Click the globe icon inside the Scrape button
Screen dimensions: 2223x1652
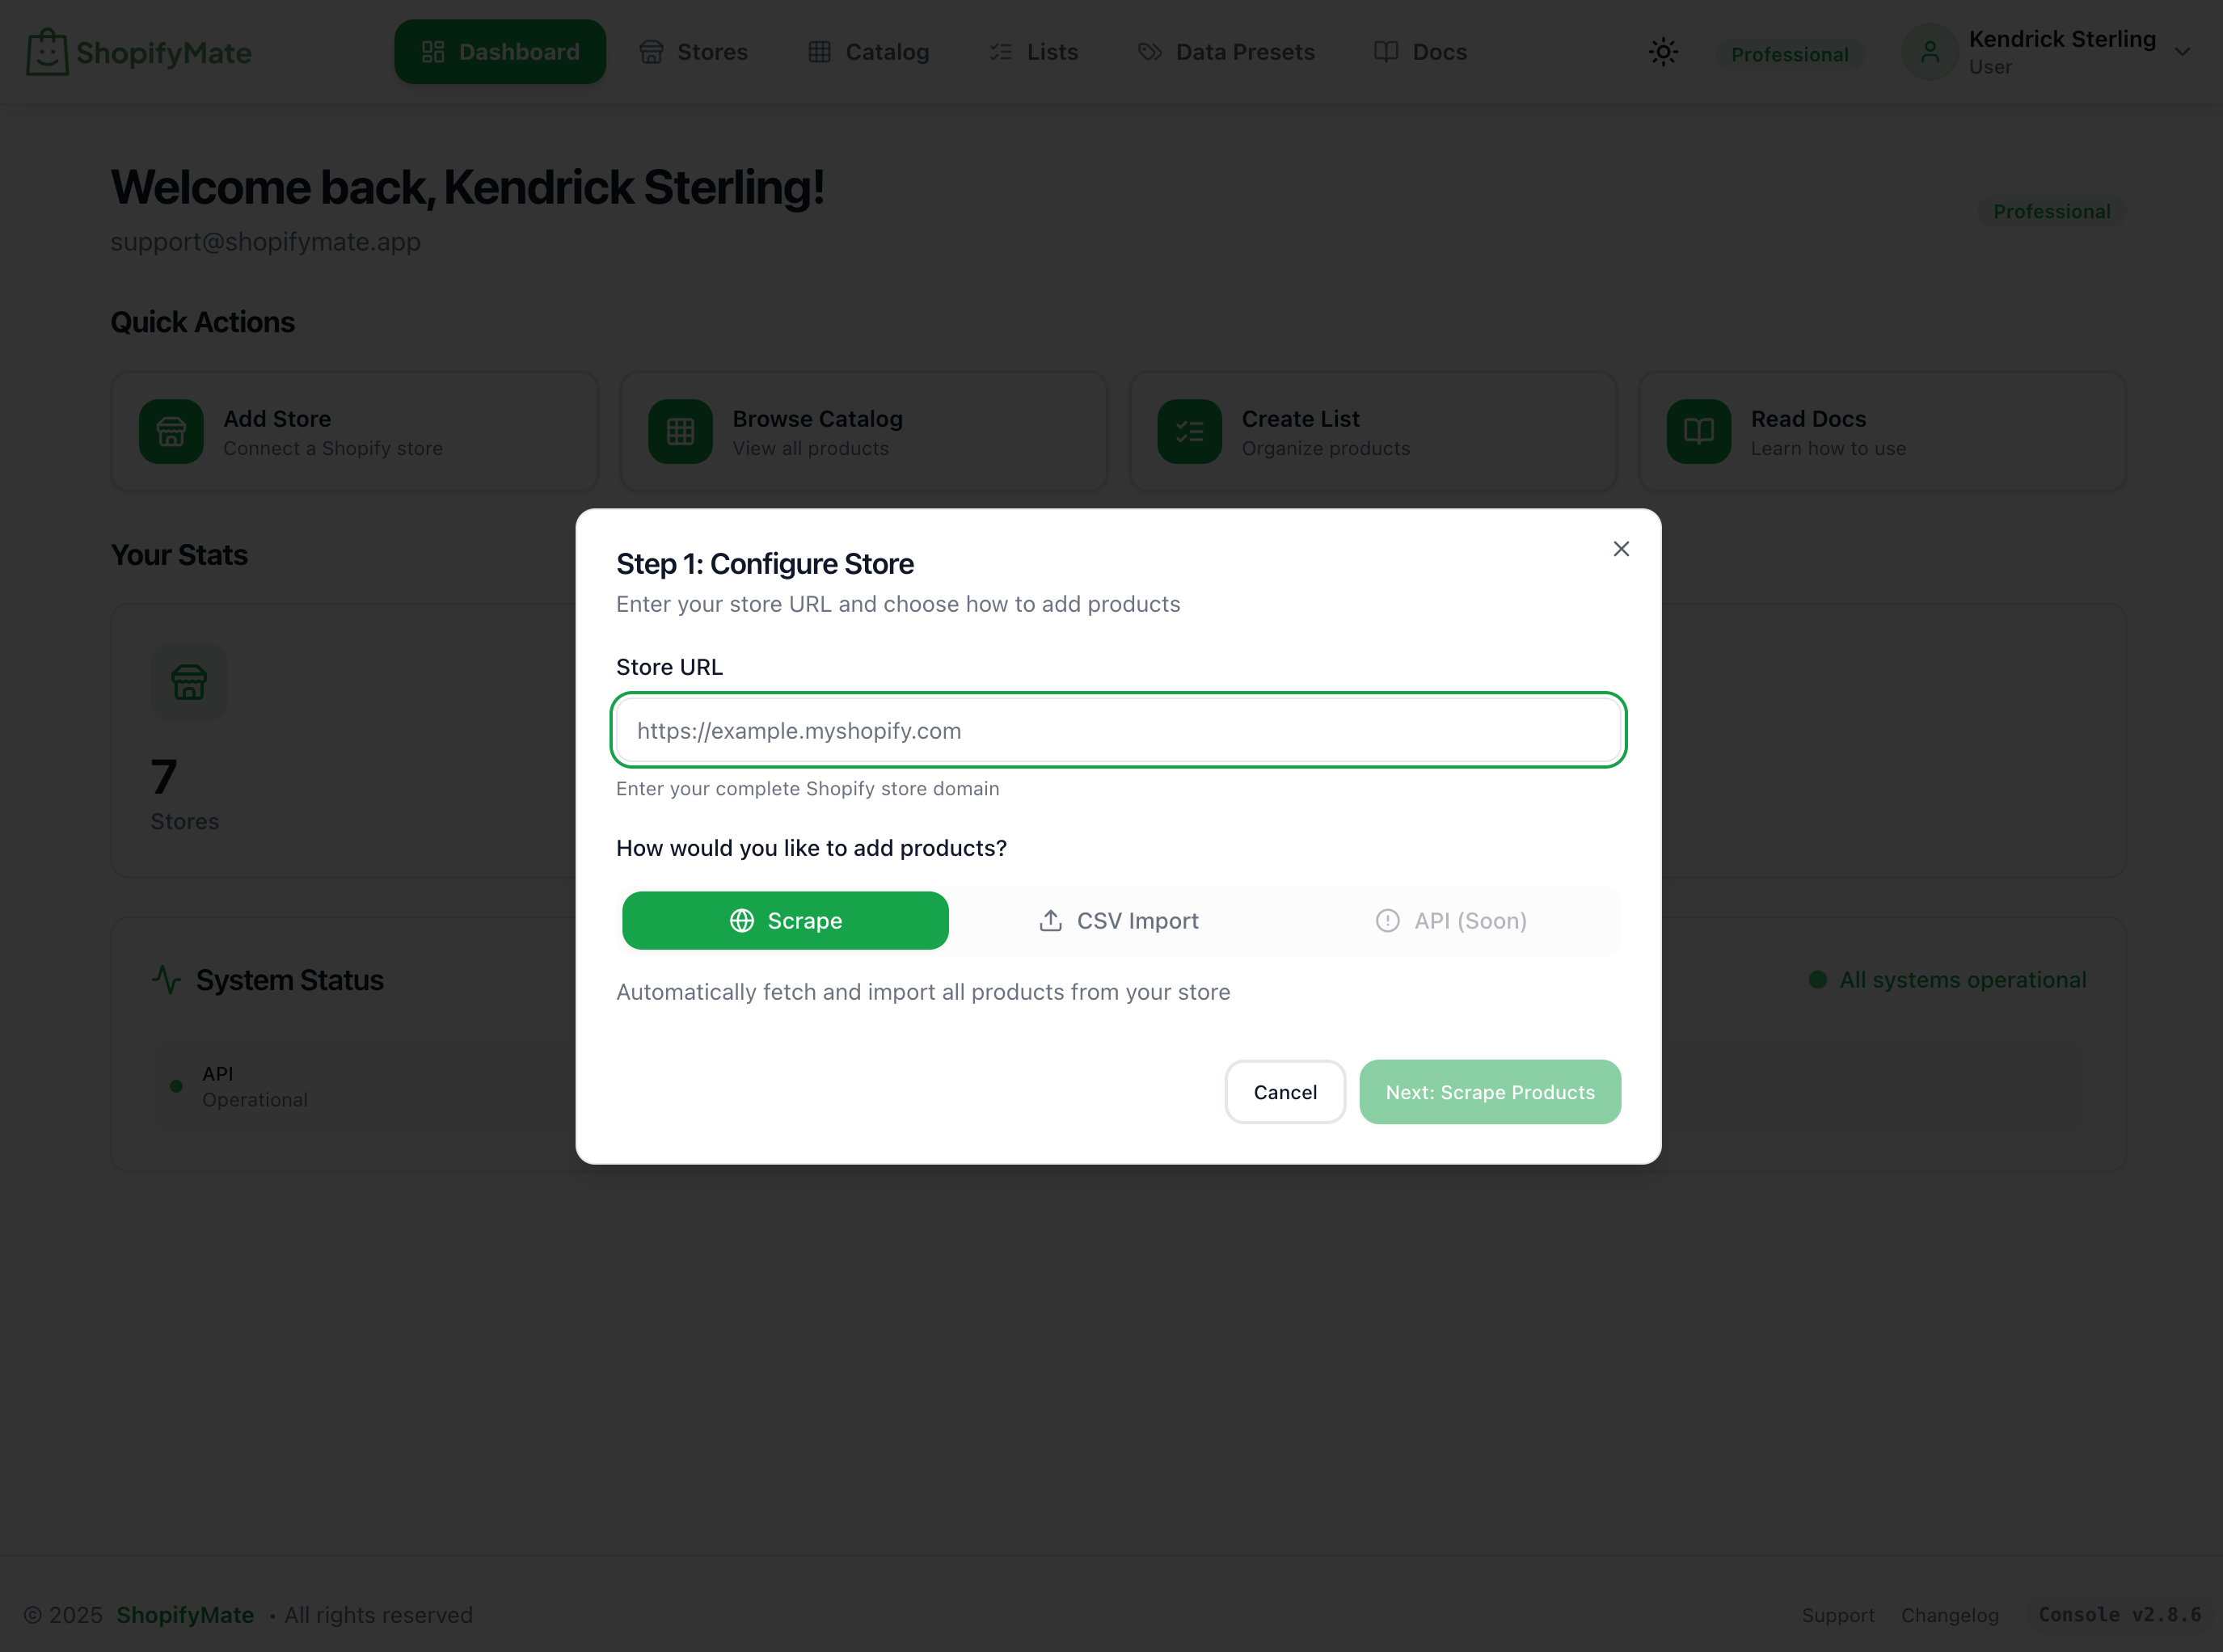pos(742,920)
